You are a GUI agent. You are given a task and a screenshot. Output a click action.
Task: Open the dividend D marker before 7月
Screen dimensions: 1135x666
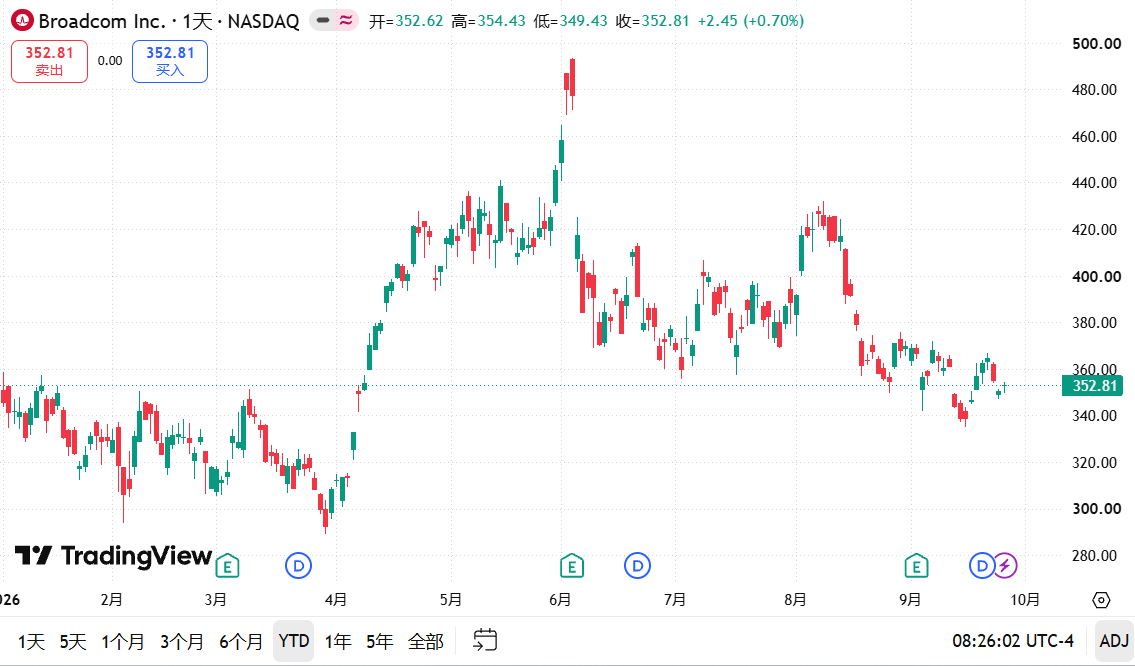coord(638,565)
